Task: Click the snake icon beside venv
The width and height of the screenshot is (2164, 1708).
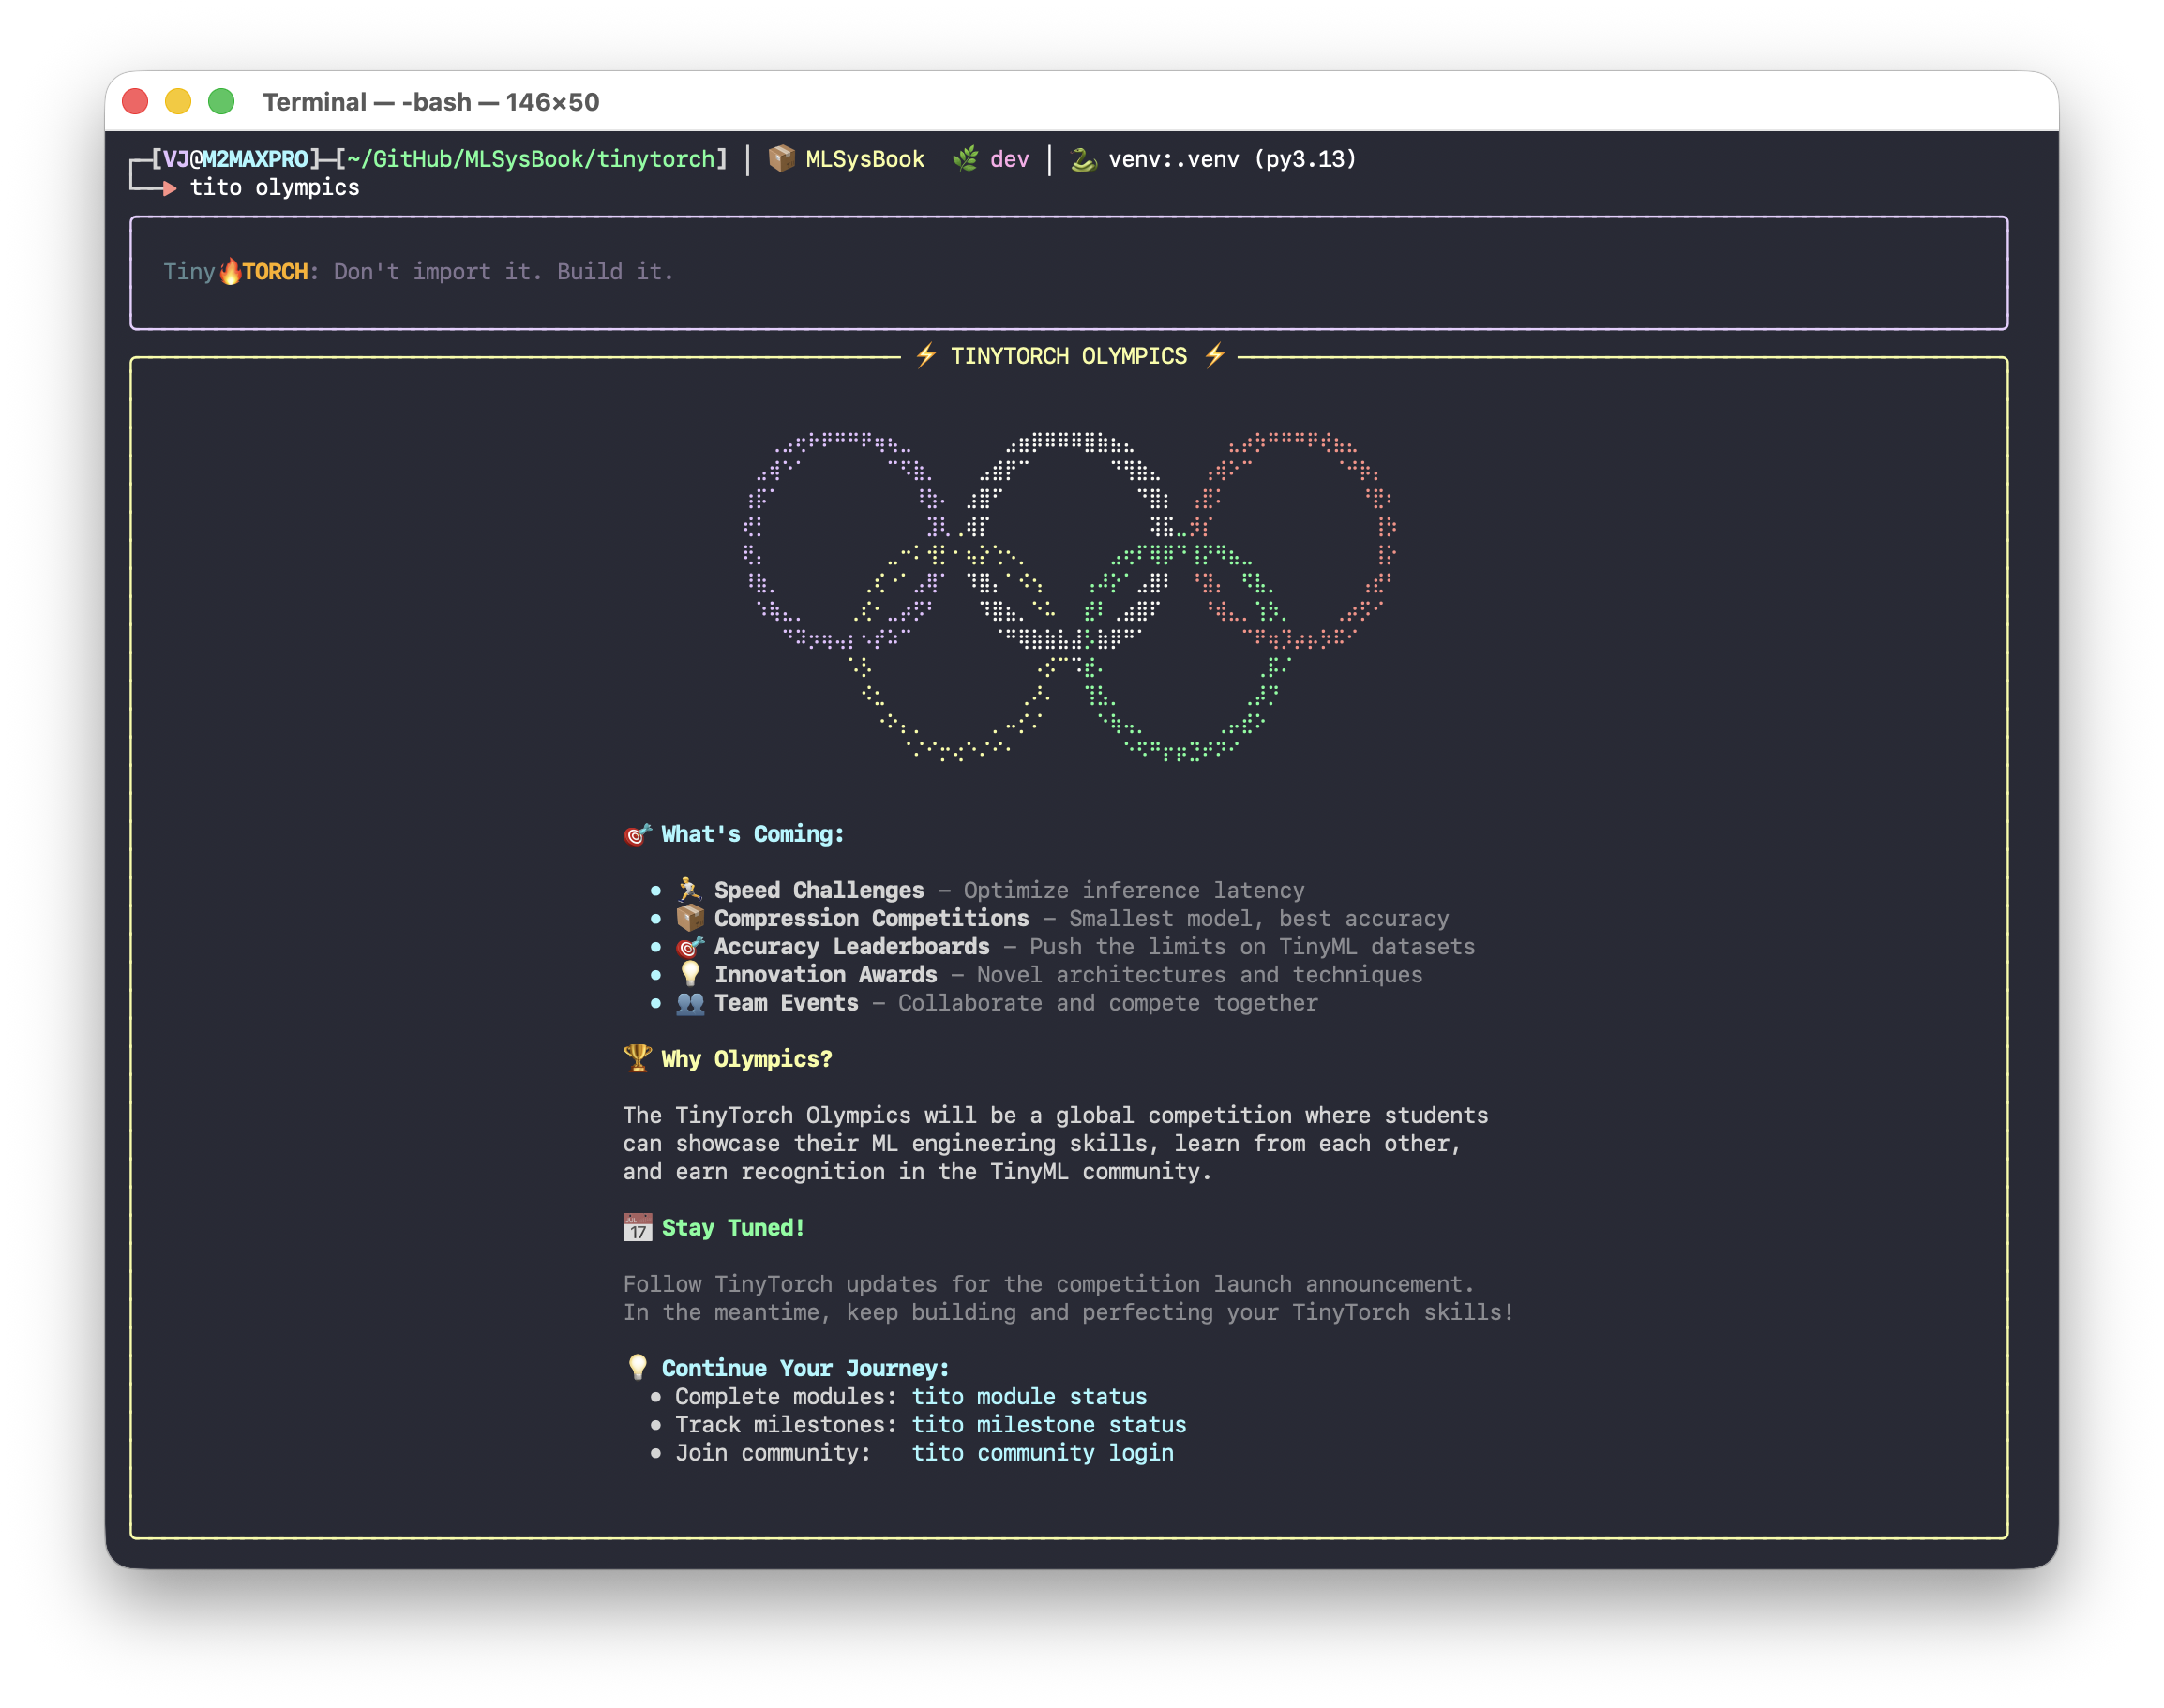Action: (1083, 159)
